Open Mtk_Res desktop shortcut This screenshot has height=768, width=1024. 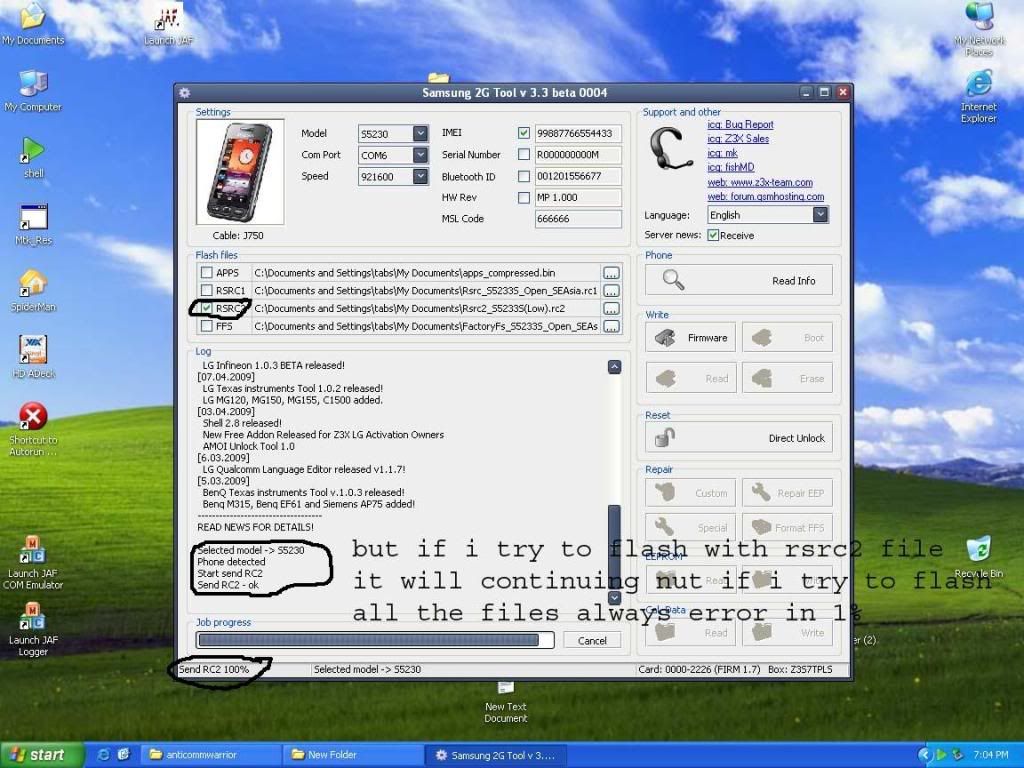click(33, 222)
